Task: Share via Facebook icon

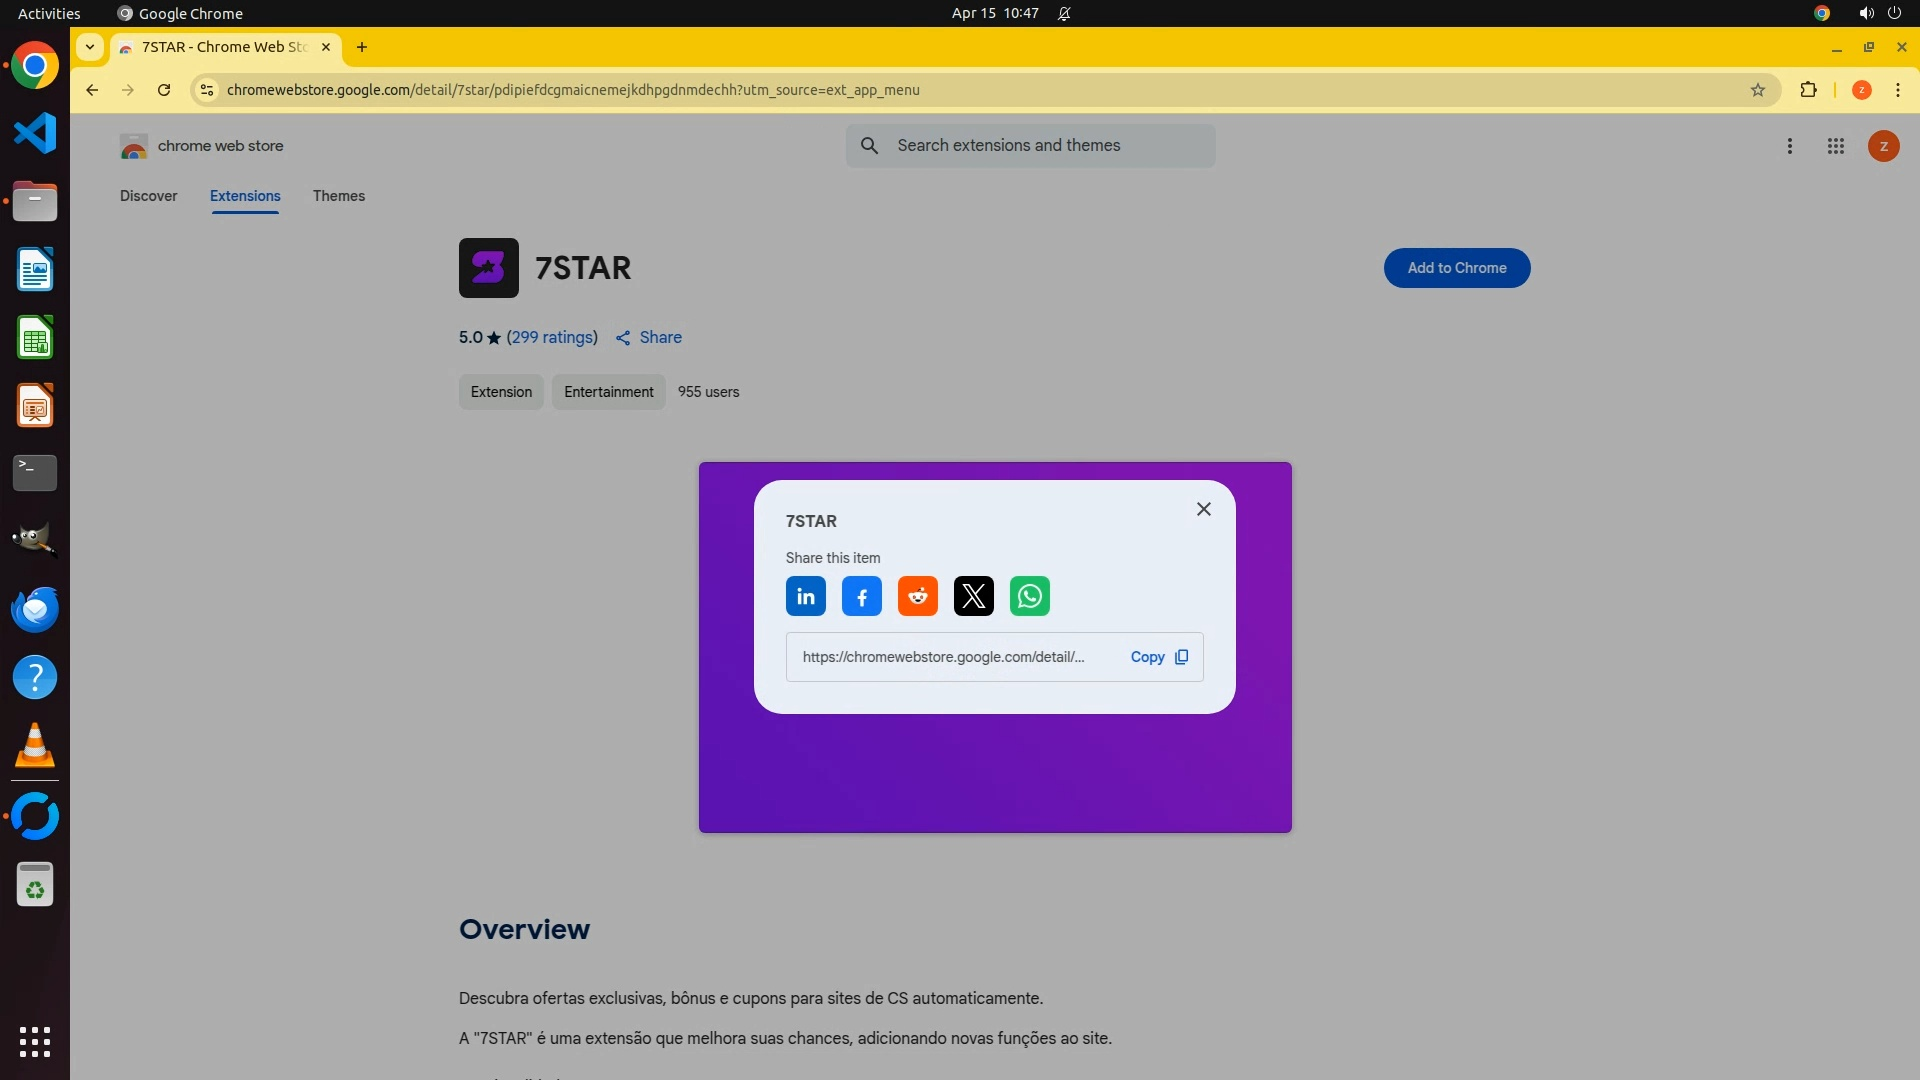Action: click(x=861, y=597)
